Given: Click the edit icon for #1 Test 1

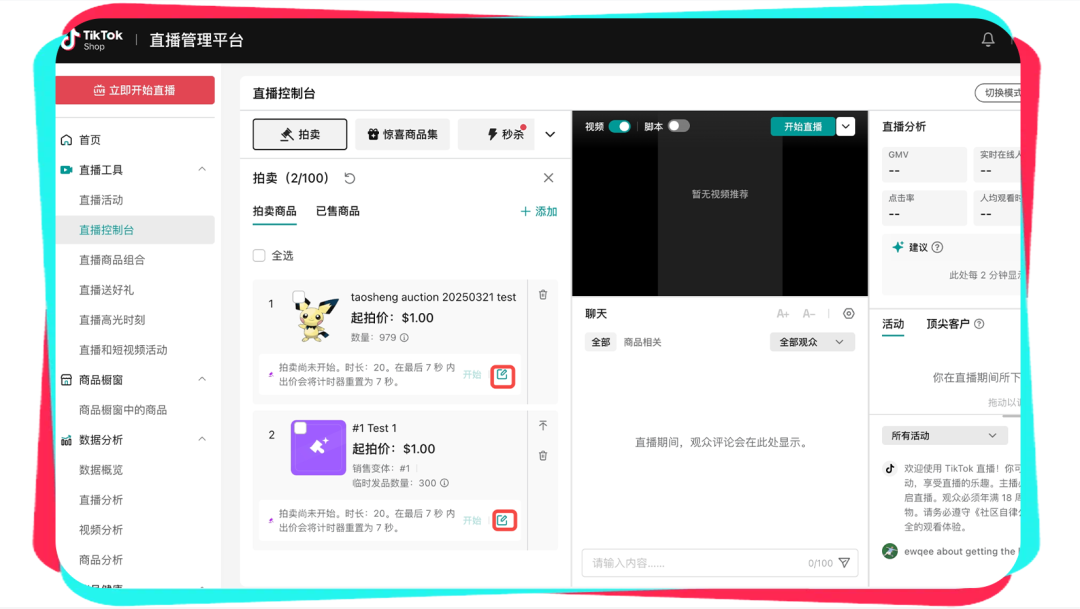Looking at the screenshot, I should pyautogui.click(x=503, y=520).
